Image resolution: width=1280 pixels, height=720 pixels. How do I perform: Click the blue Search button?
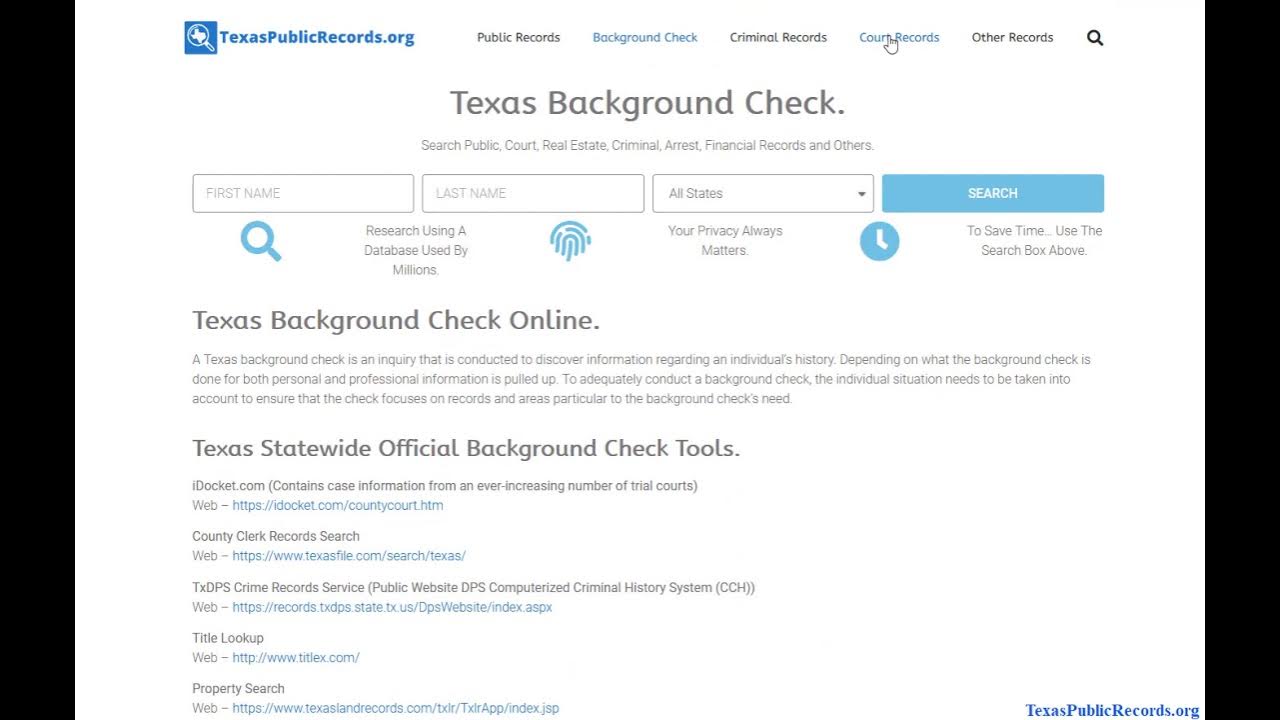(x=993, y=193)
